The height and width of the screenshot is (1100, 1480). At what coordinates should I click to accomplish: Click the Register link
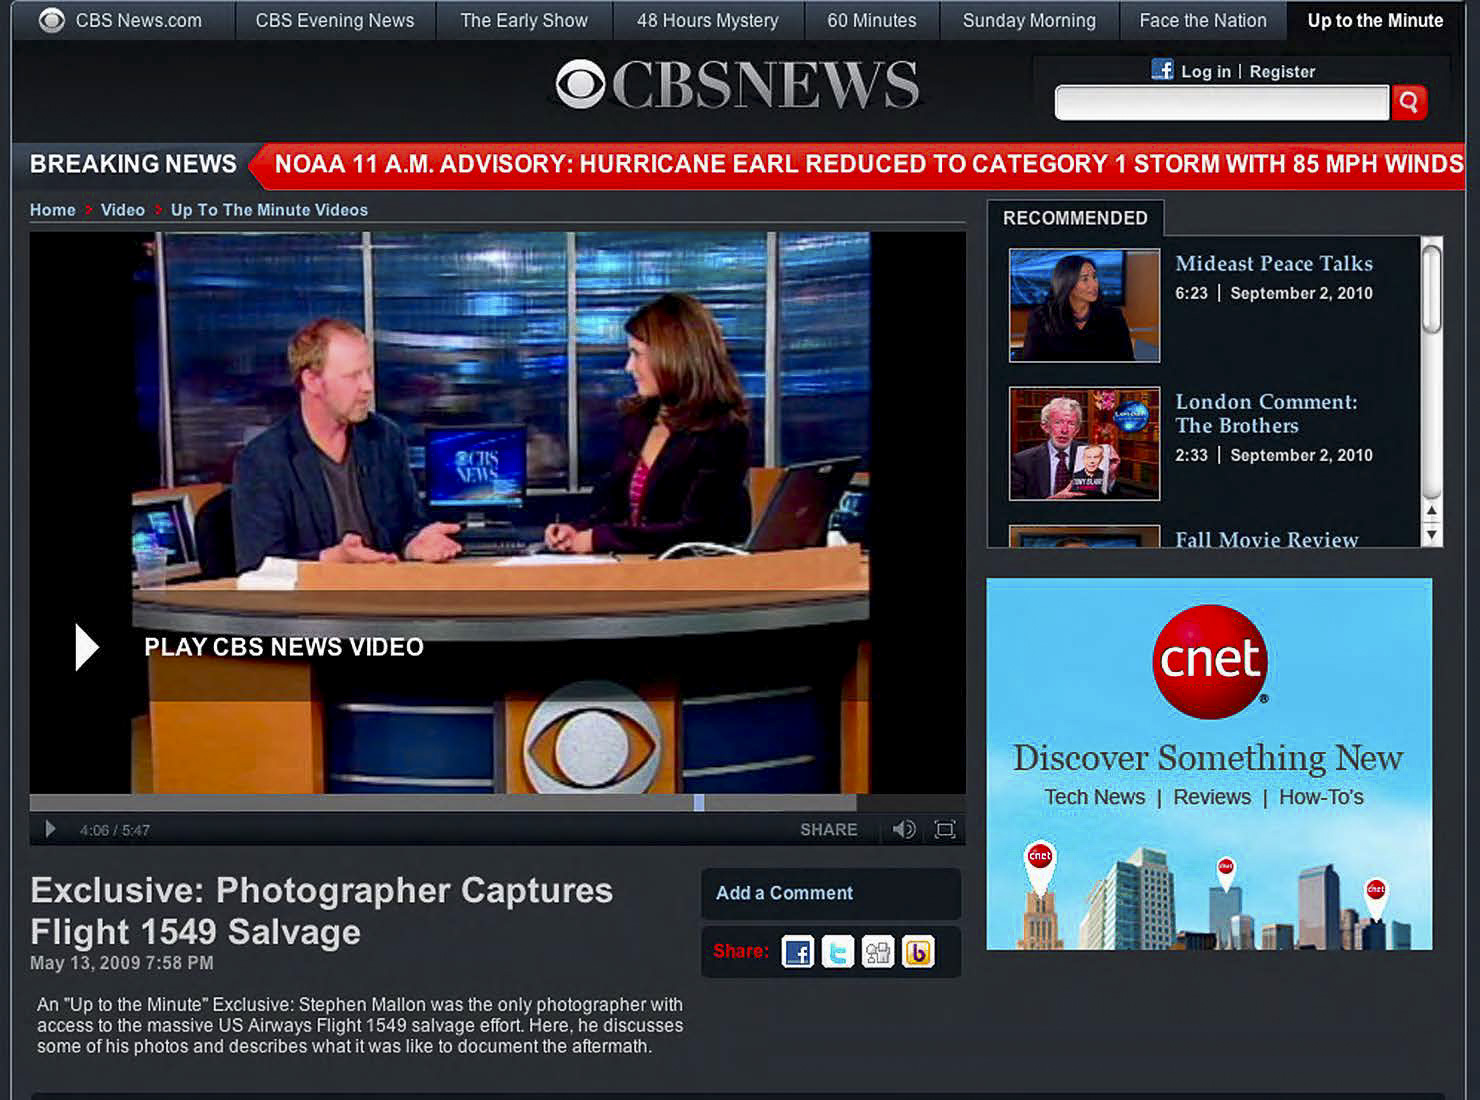click(1282, 72)
